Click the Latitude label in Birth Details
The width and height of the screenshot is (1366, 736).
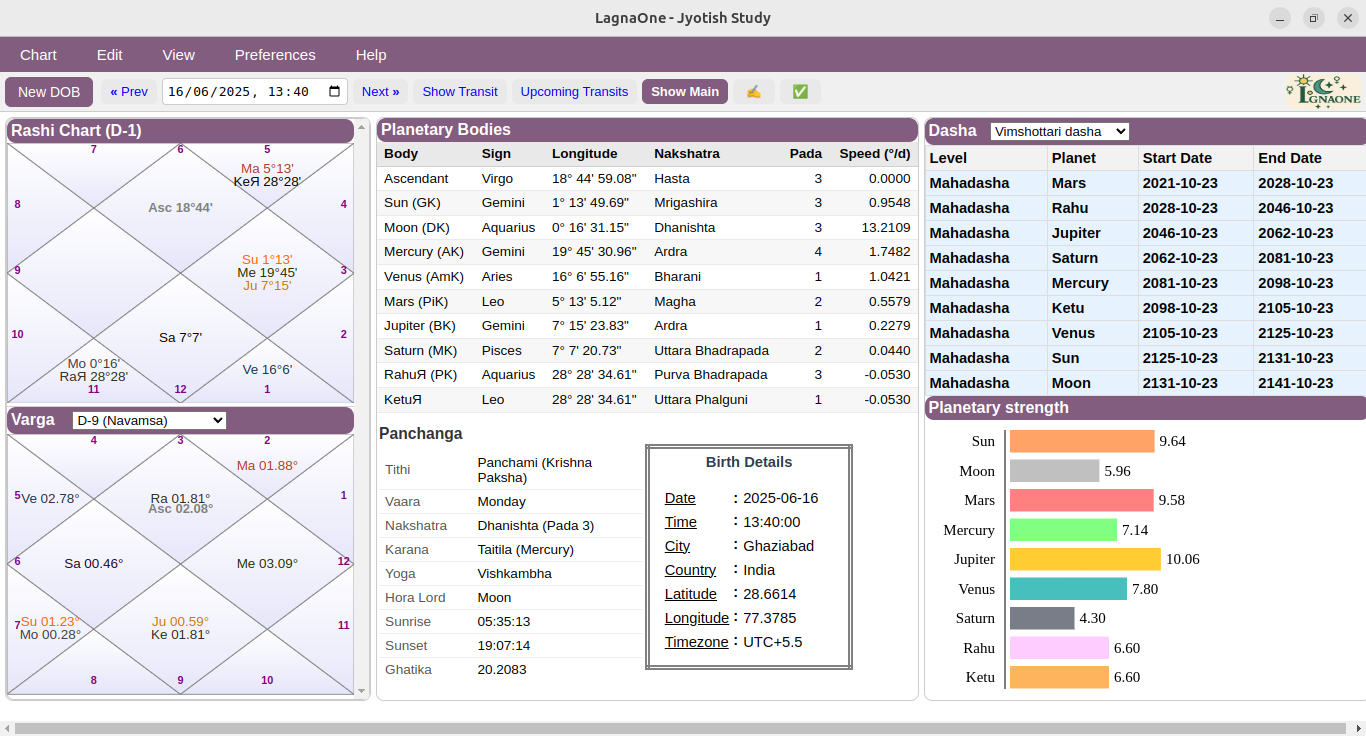click(x=691, y=594)
